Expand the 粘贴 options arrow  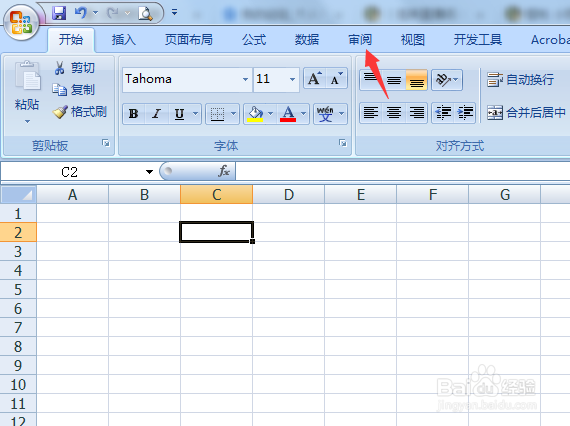(x=27, y=121)
